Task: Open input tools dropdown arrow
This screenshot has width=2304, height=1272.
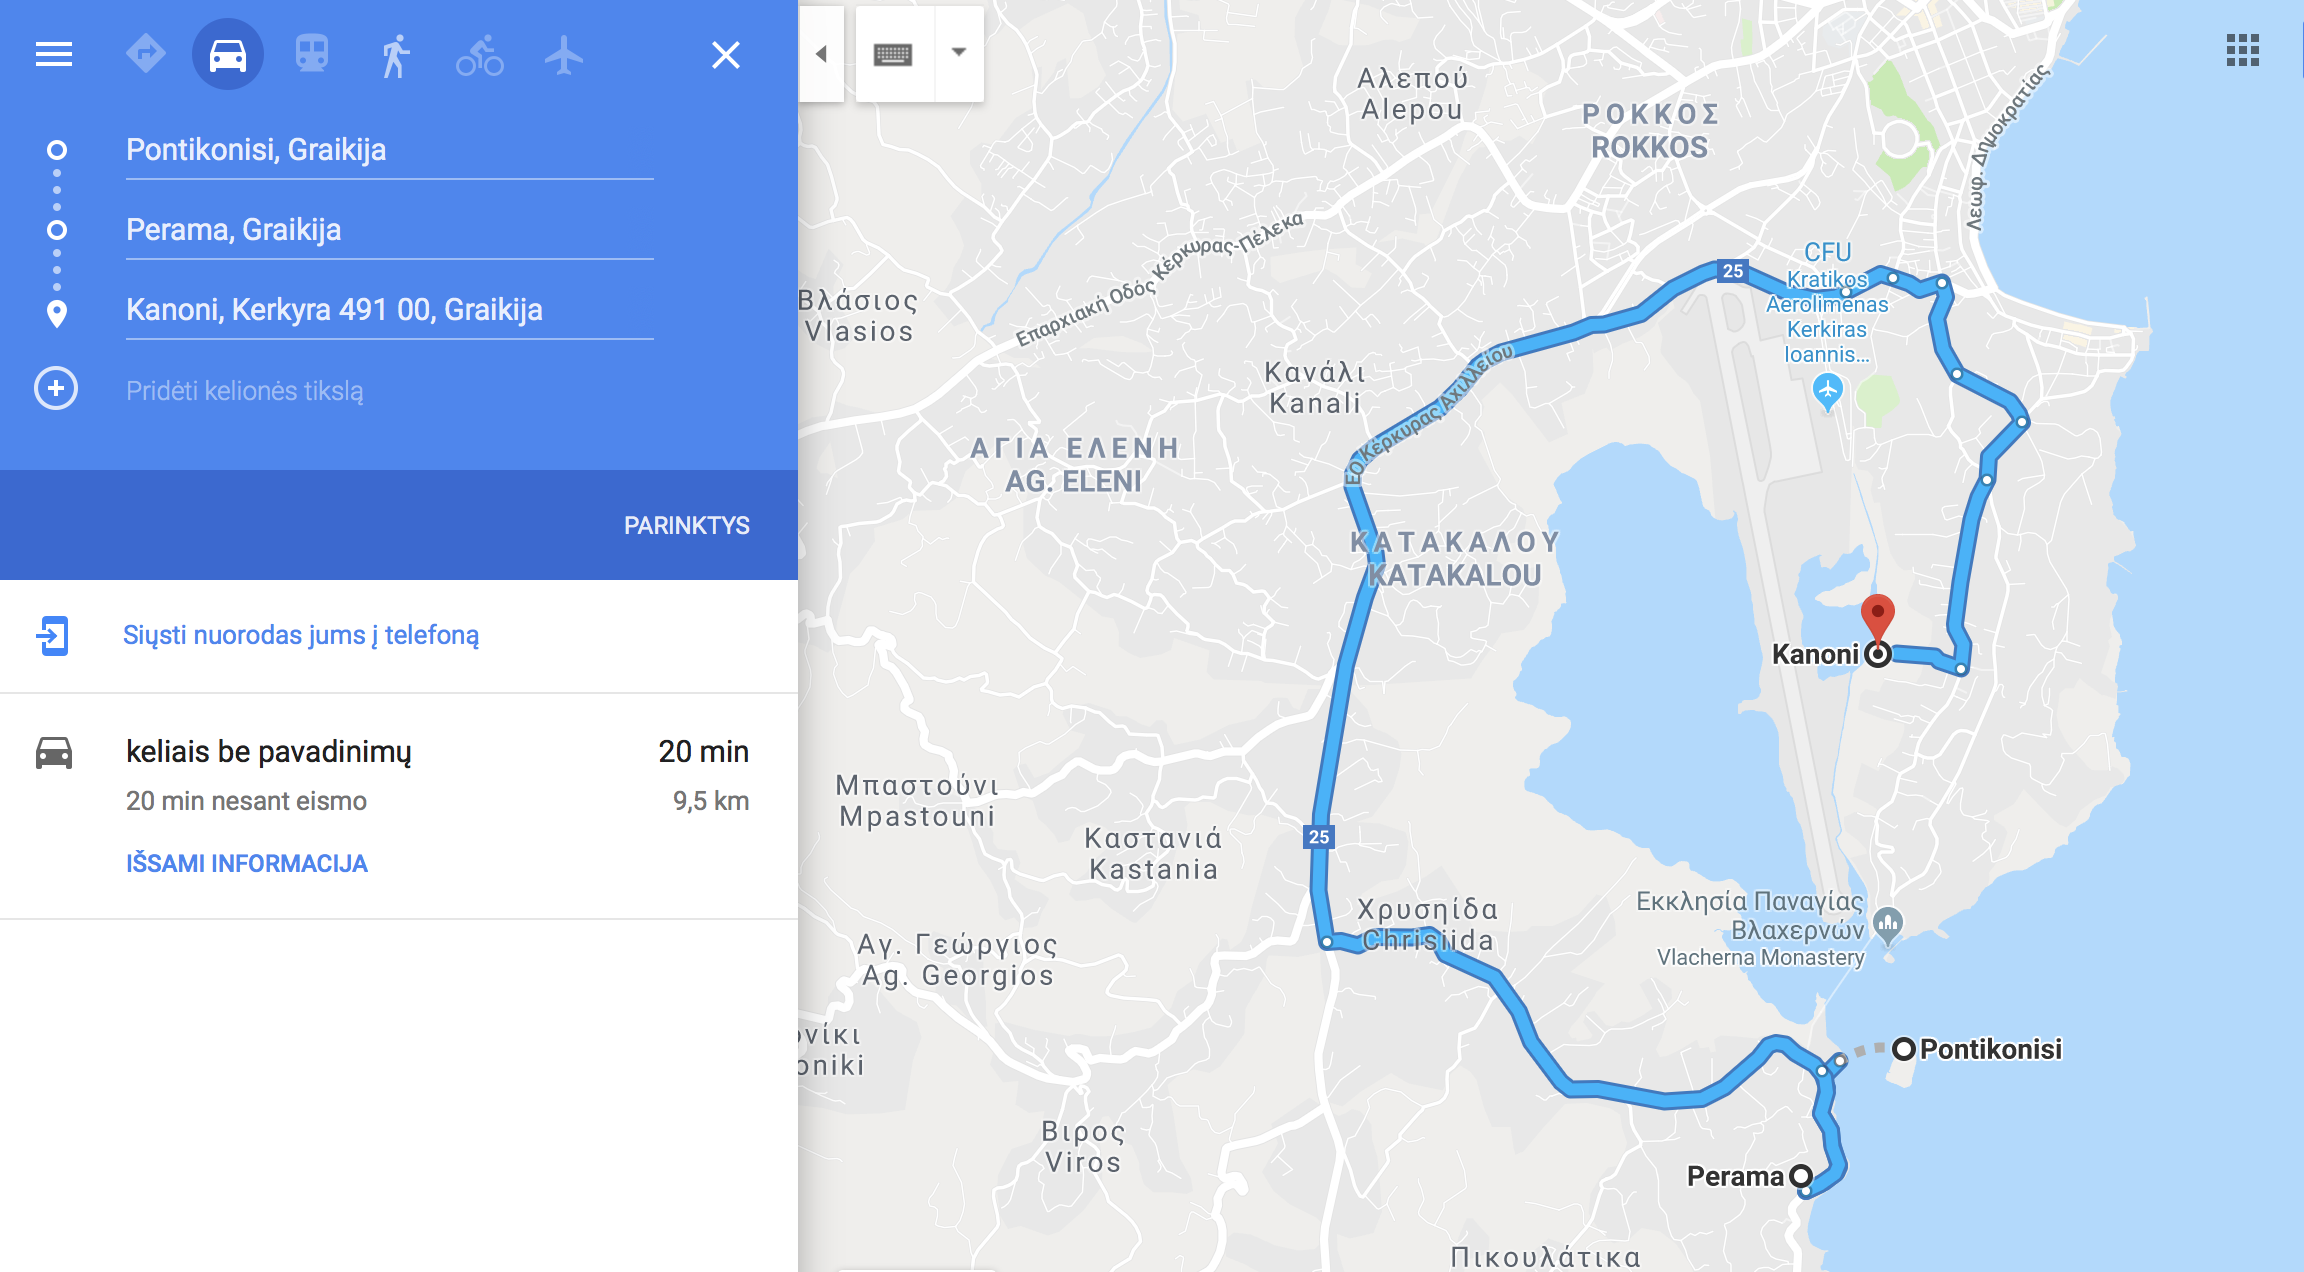Action: click(959, 53)
